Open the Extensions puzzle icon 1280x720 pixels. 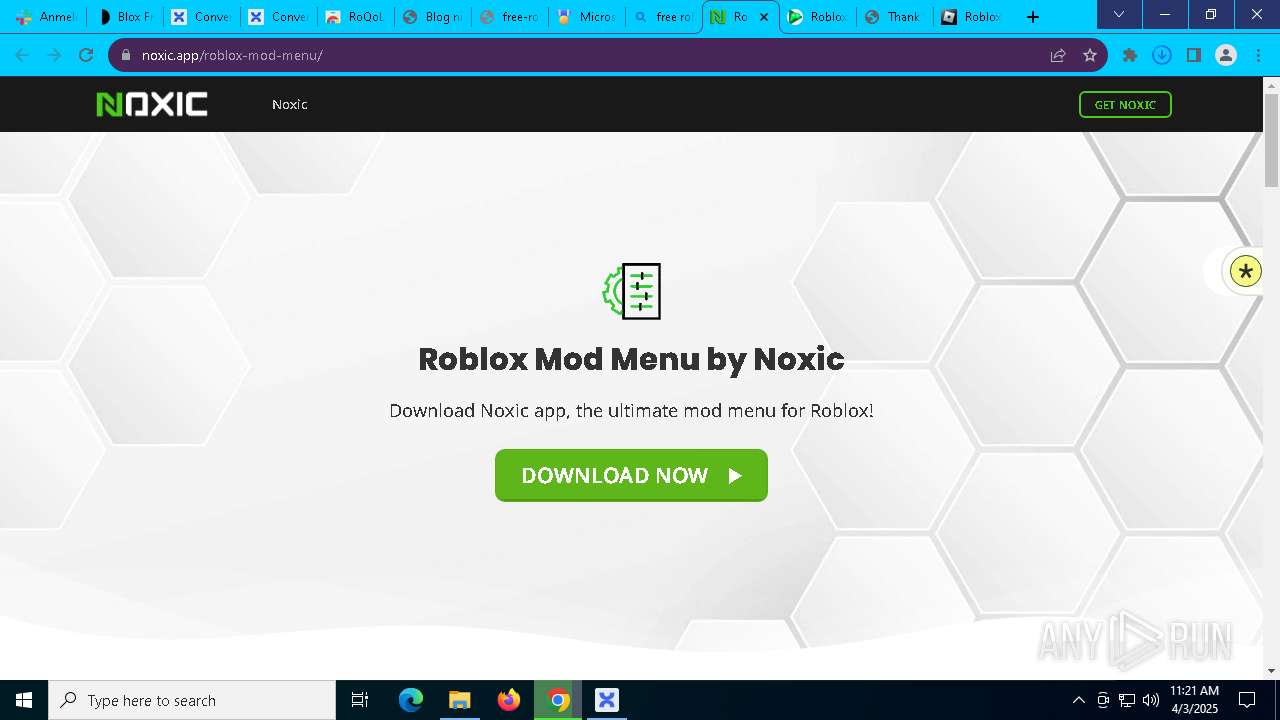point(1130,55)
